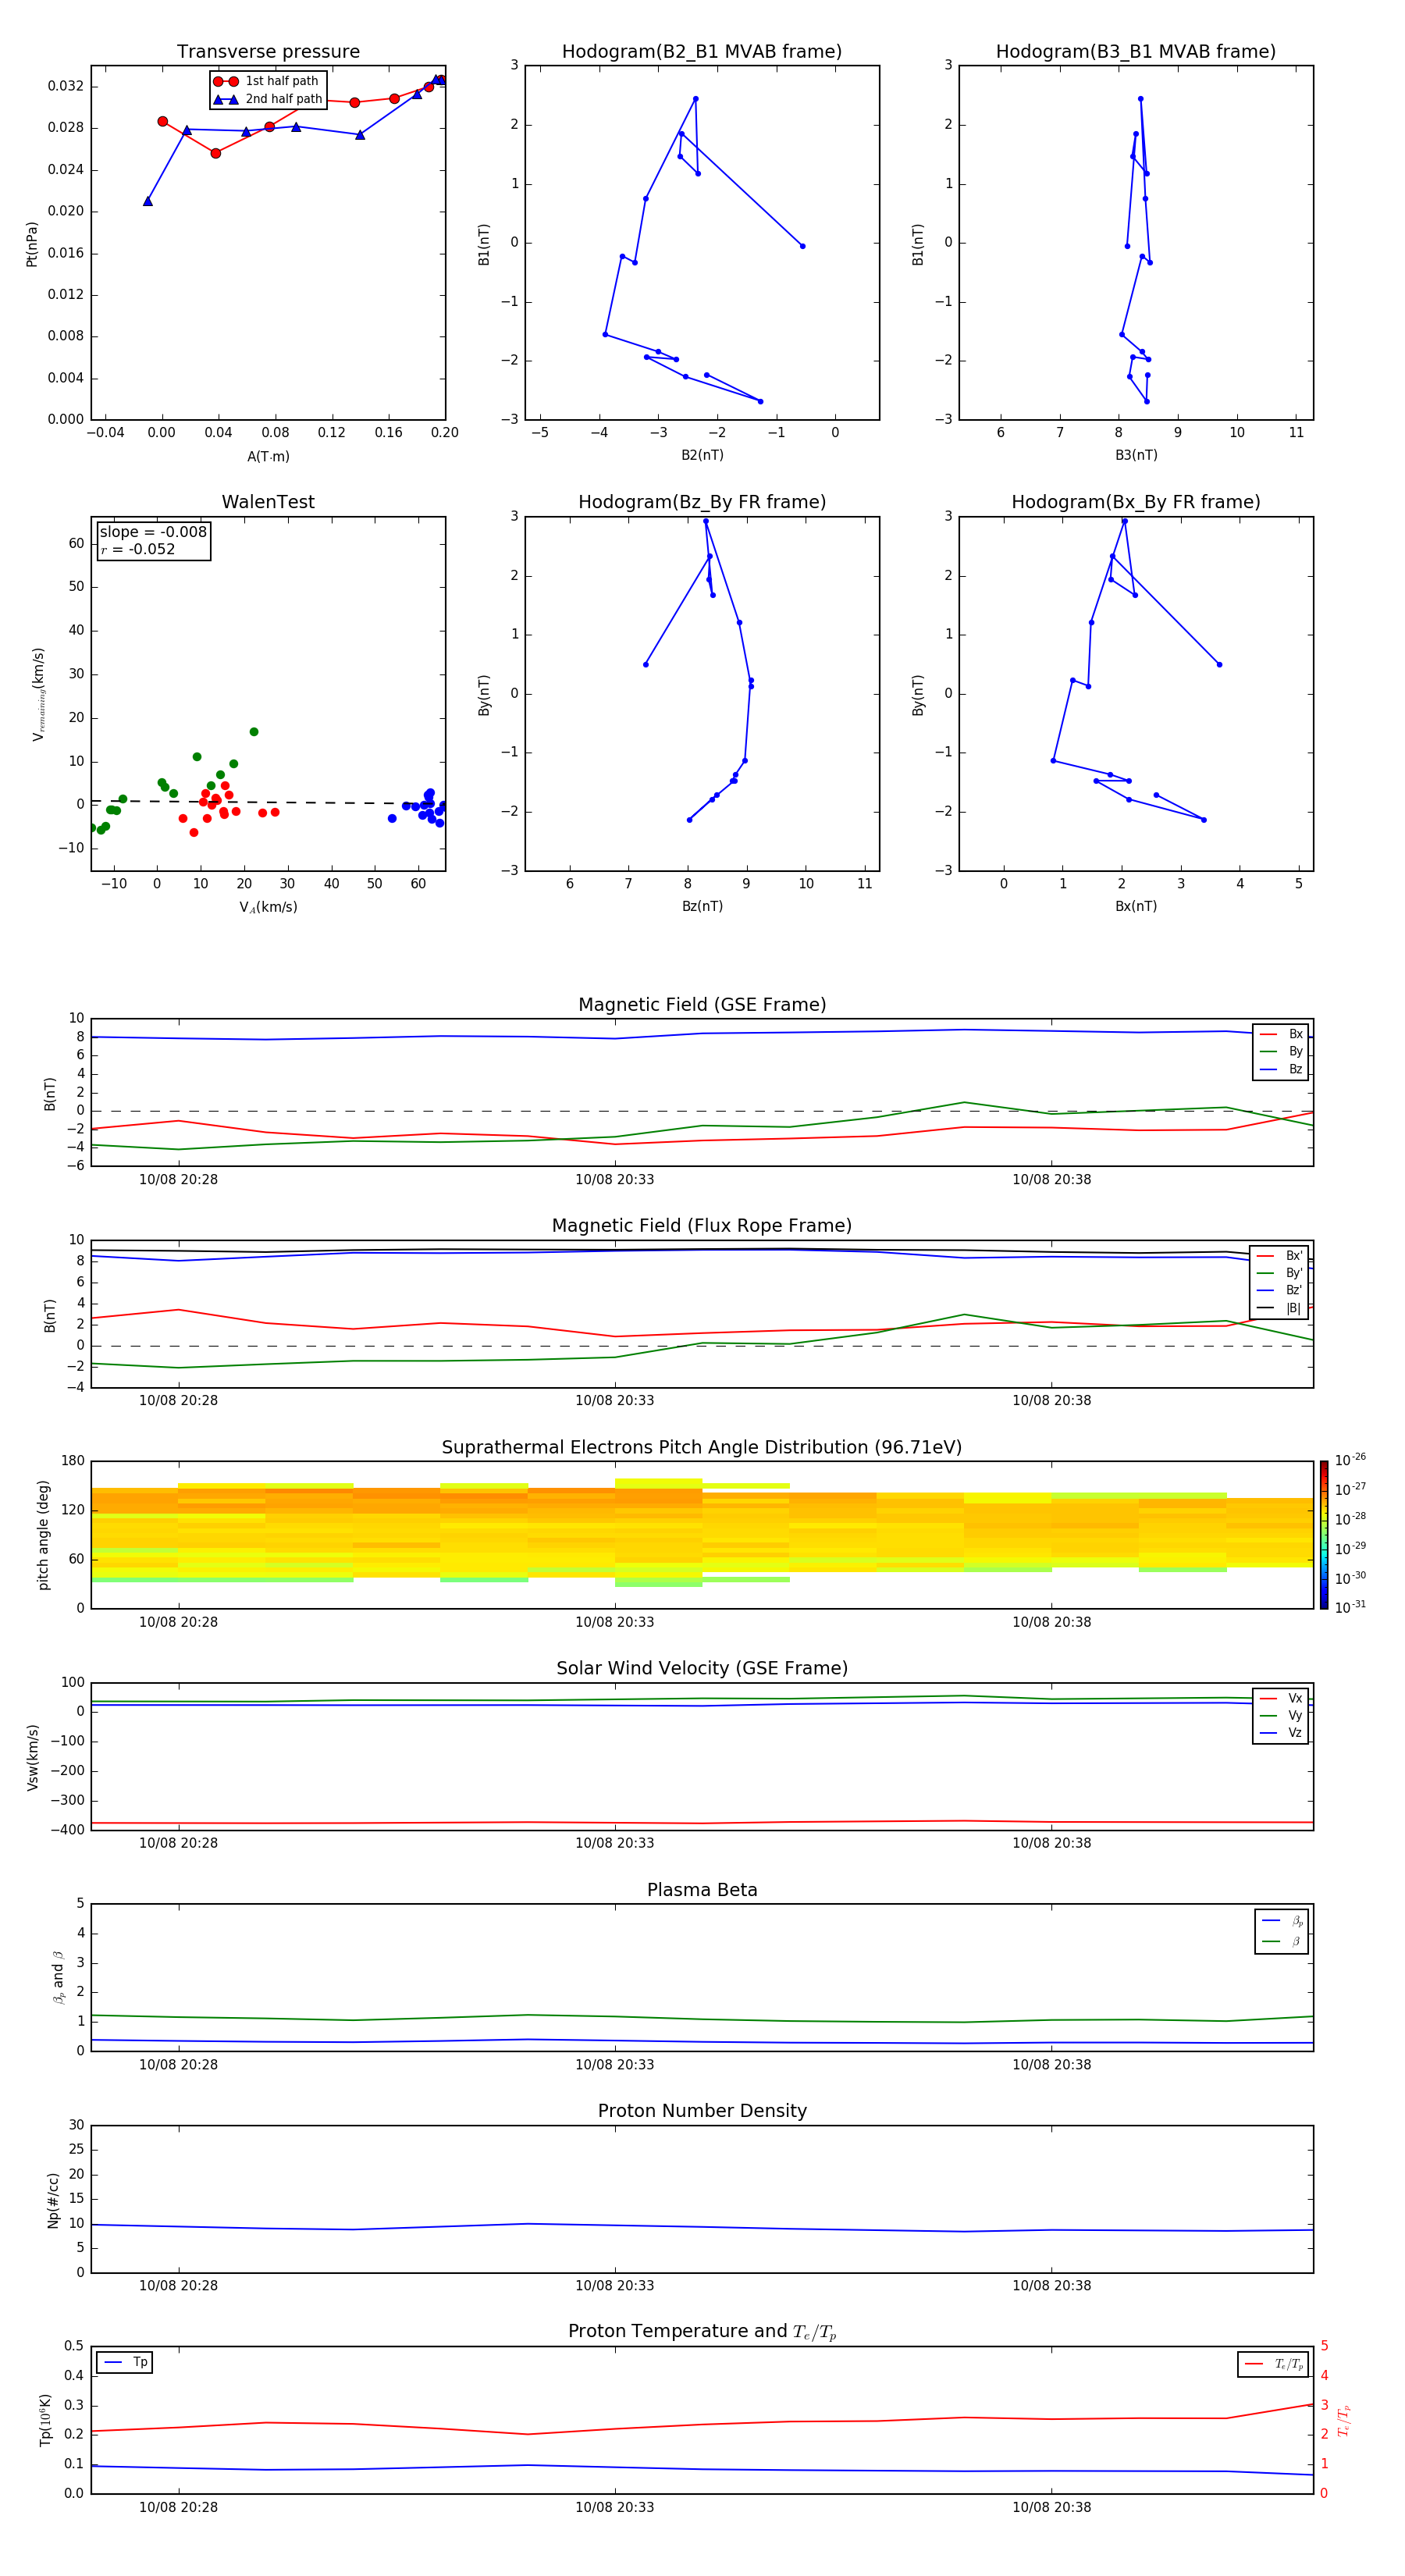The image size is (1405, 2576).
Task: Click the "Np(#/cc)" y-axis label
Action: 53,2200
